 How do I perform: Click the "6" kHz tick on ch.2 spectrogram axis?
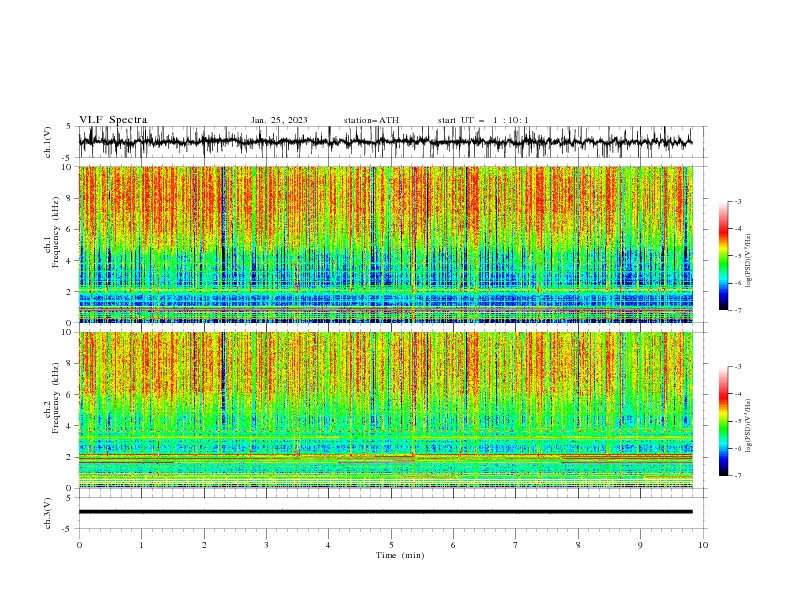tap(71, 395)
